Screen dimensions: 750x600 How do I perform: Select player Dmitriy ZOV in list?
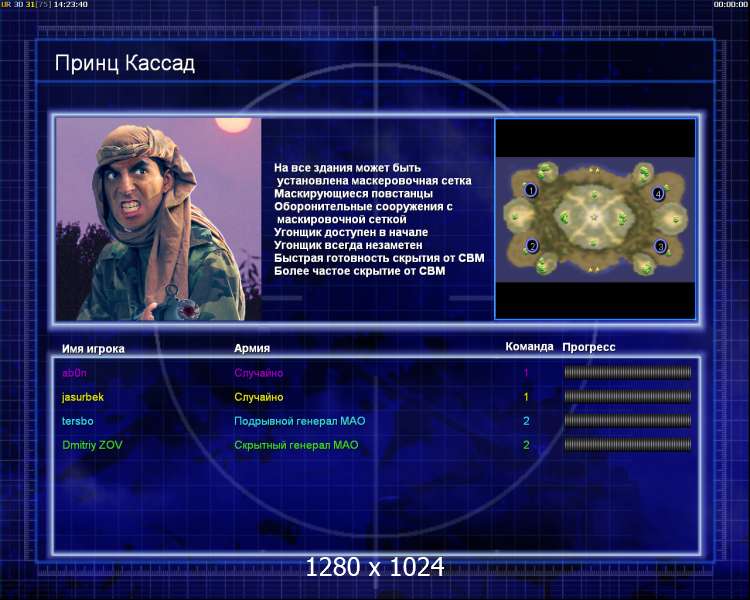coord(94,445)
